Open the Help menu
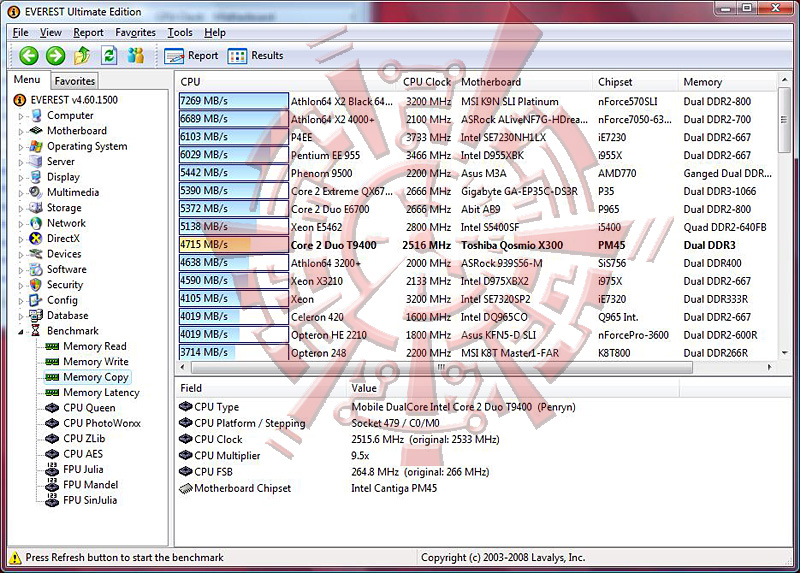 coord(215,33)
